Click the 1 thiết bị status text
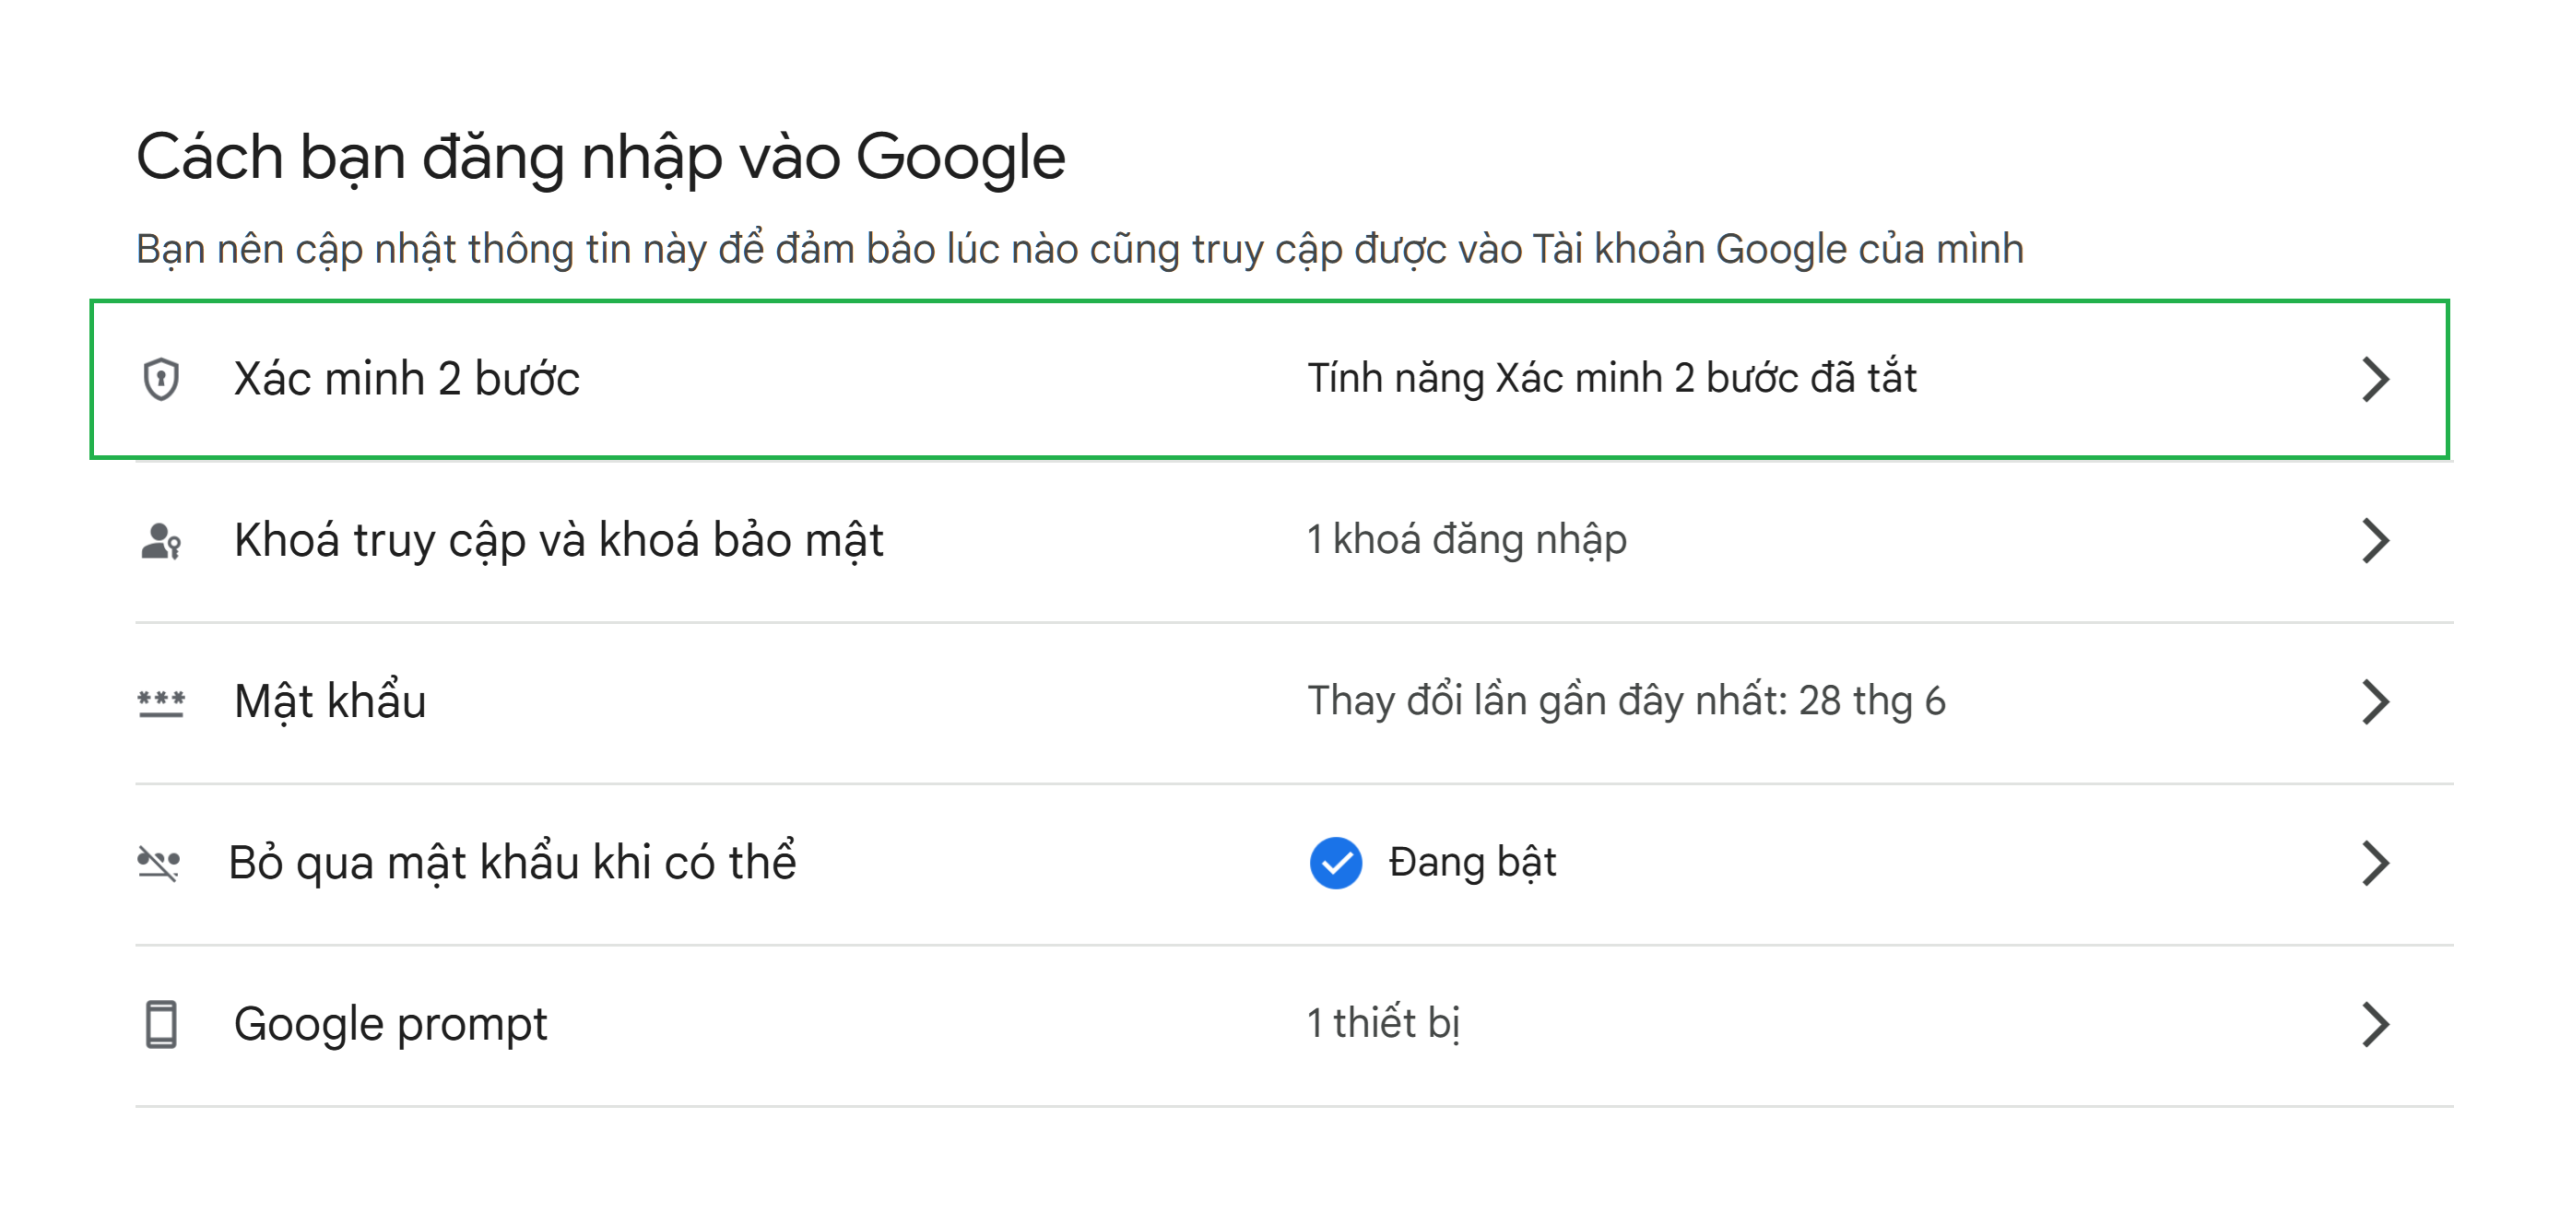This screenshot has height=1212, width=2560. 1384,1023
